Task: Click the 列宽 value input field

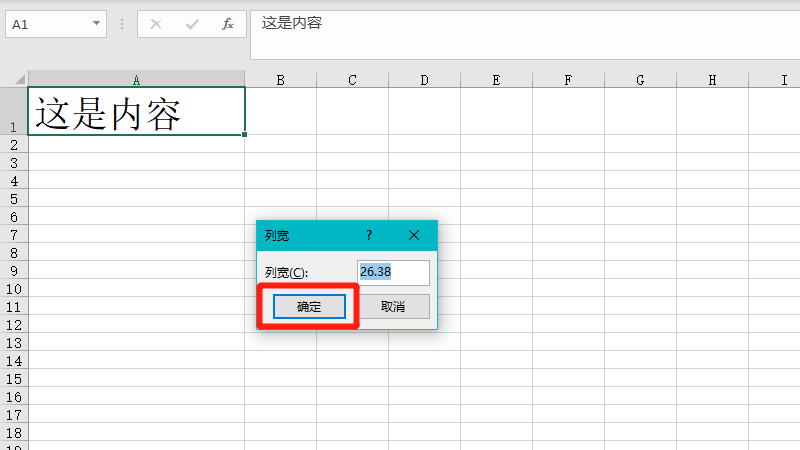Action: (393, 273)
